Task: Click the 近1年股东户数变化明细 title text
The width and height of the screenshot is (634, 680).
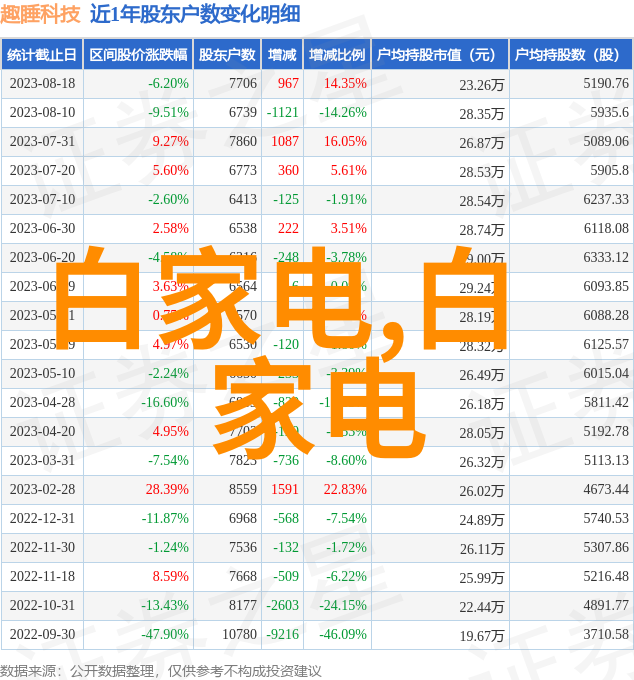Action: 195,14
